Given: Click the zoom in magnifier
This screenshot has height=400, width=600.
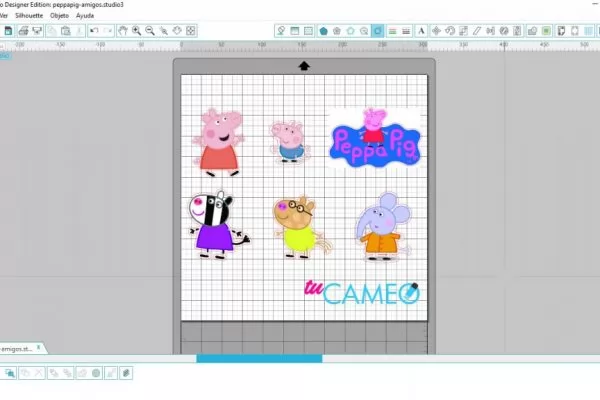Looking at the screenshot, I should click(x=136, y=31).
